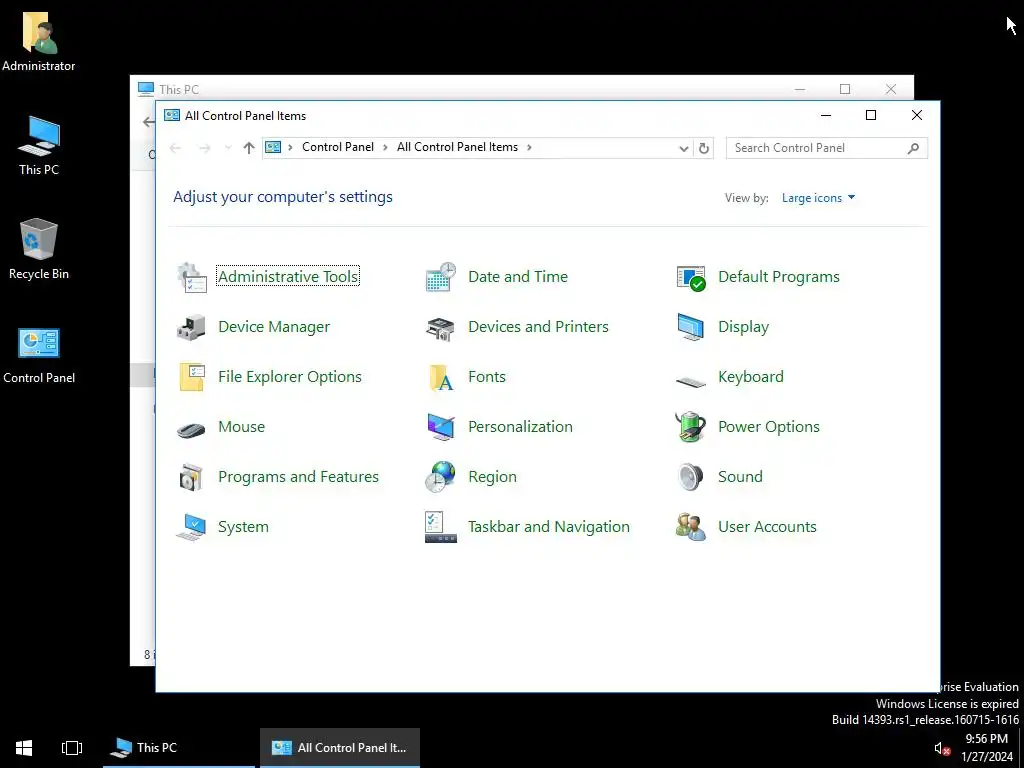Click the Device Manager icon
Viewport: 1024px width, 768px height.
point(192,327)
